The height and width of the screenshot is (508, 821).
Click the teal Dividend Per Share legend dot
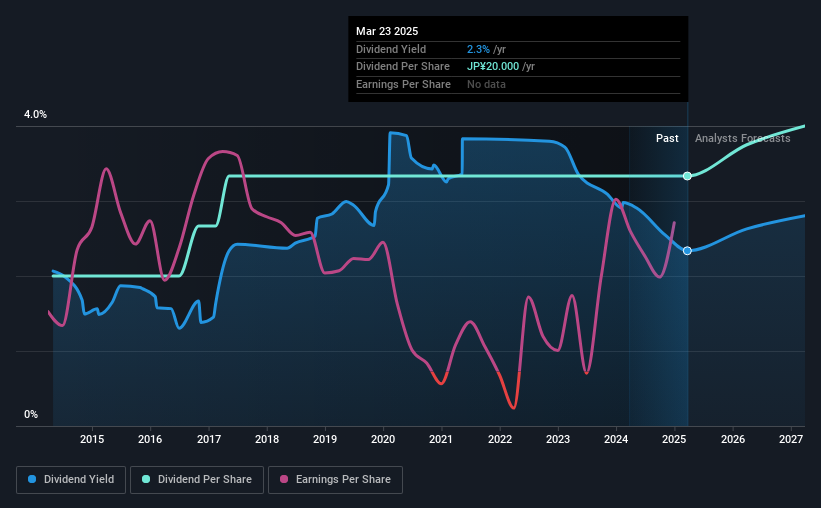pyautogui.click(x=146, y=479)
